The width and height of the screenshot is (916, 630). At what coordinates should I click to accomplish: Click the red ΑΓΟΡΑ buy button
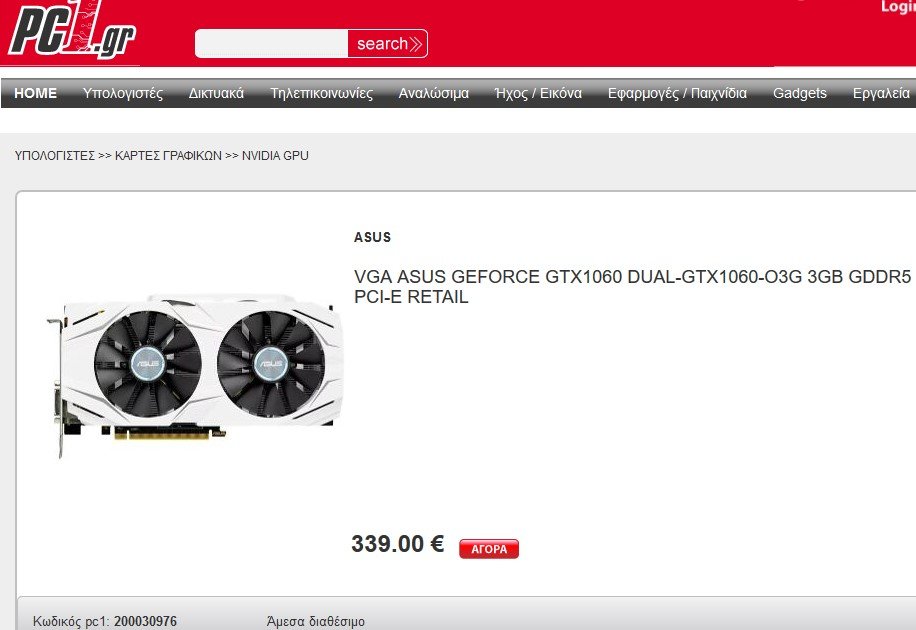click(489, 549)
